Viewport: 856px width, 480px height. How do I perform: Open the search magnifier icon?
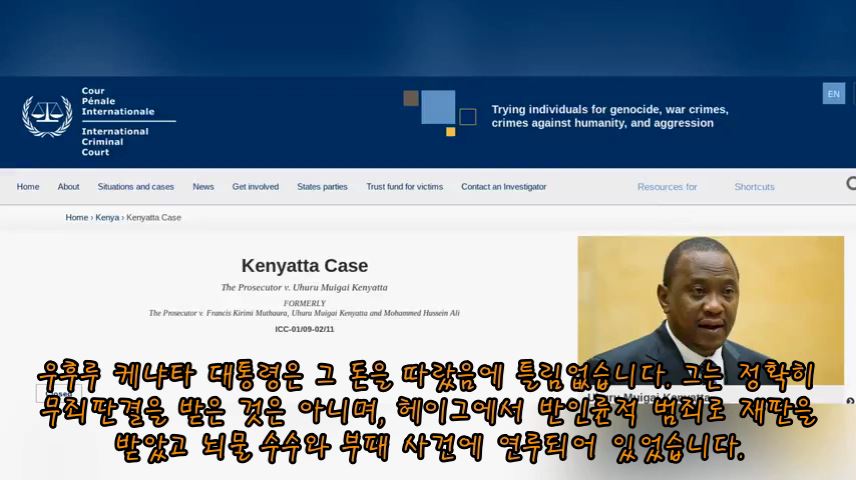click(x=851, y=183)
